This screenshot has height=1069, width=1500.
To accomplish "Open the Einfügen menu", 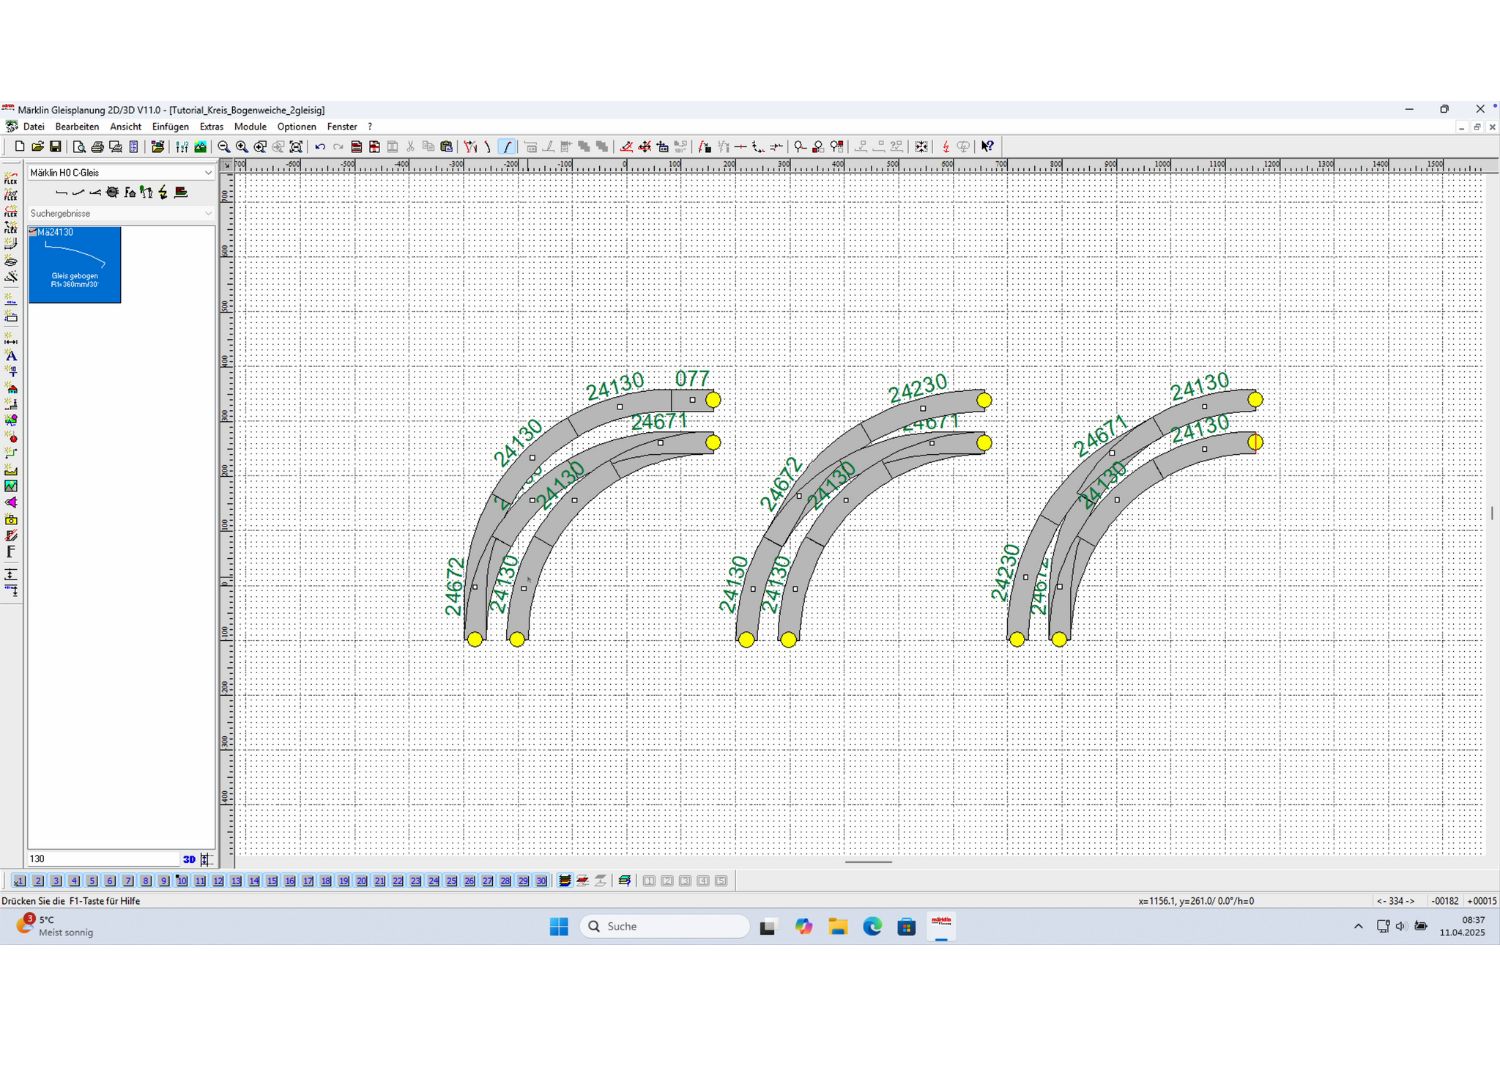I will click(170, 127).
